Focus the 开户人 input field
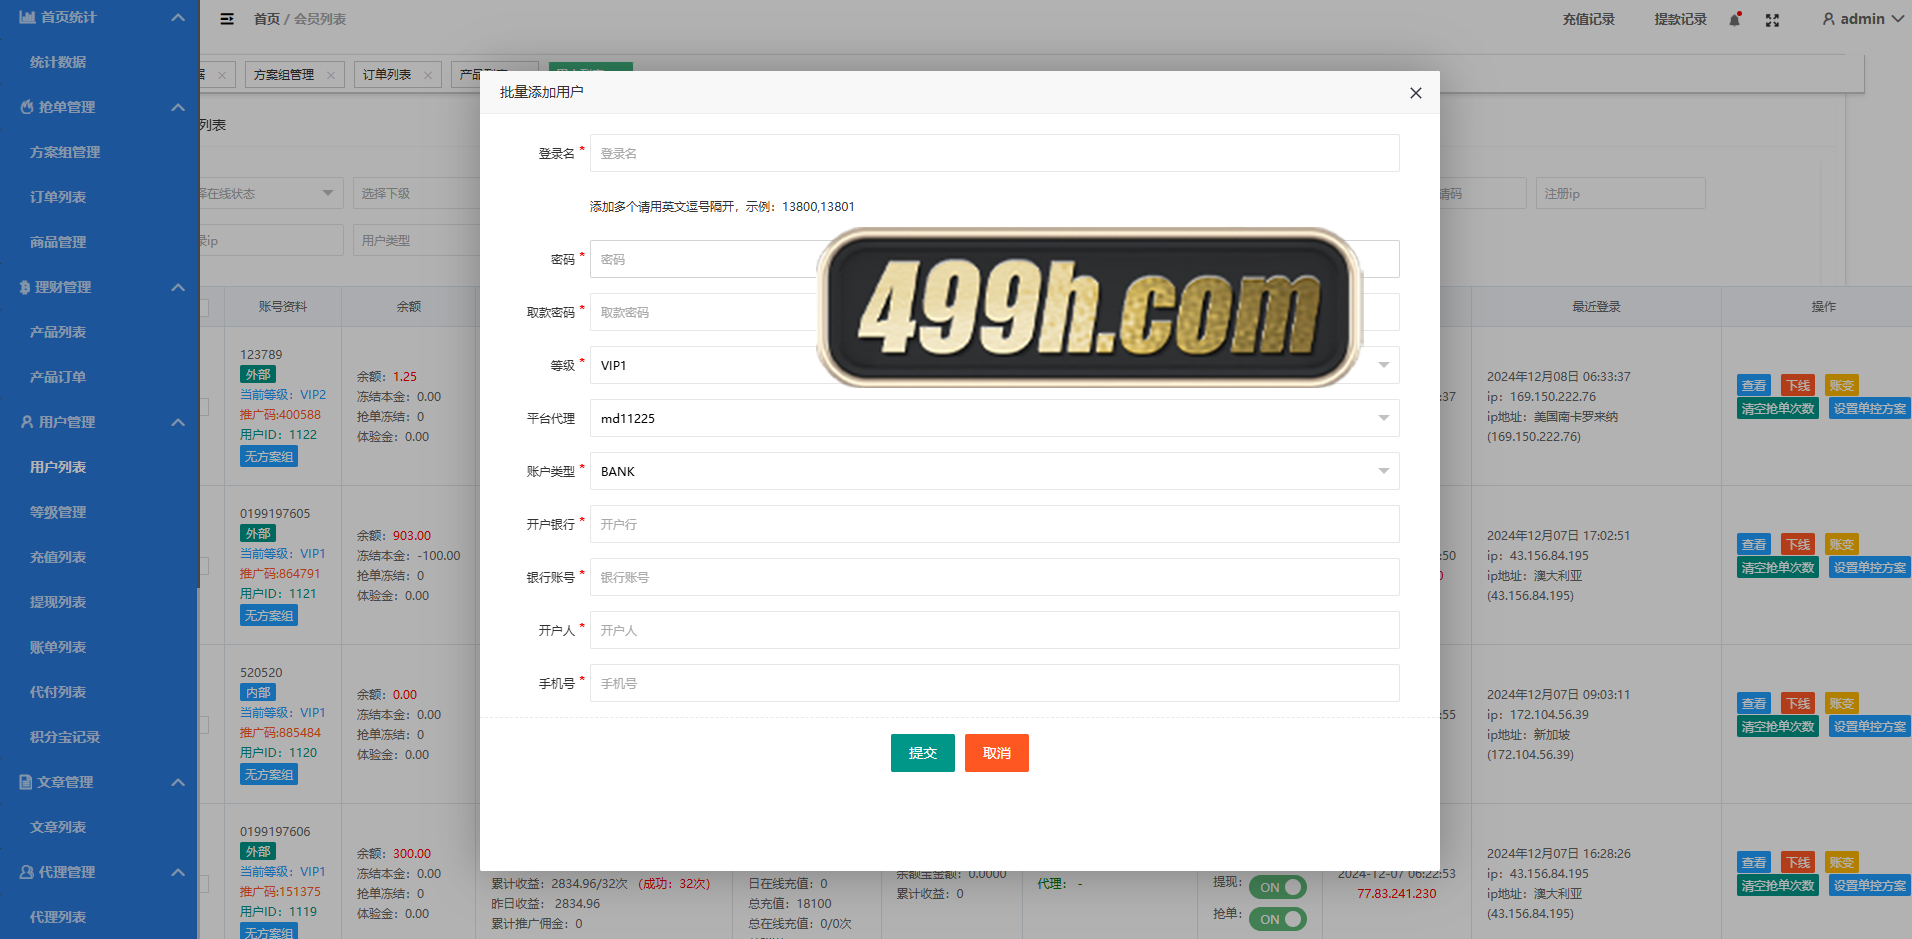This screenshot has height=939, width=1912. [995, 630]
